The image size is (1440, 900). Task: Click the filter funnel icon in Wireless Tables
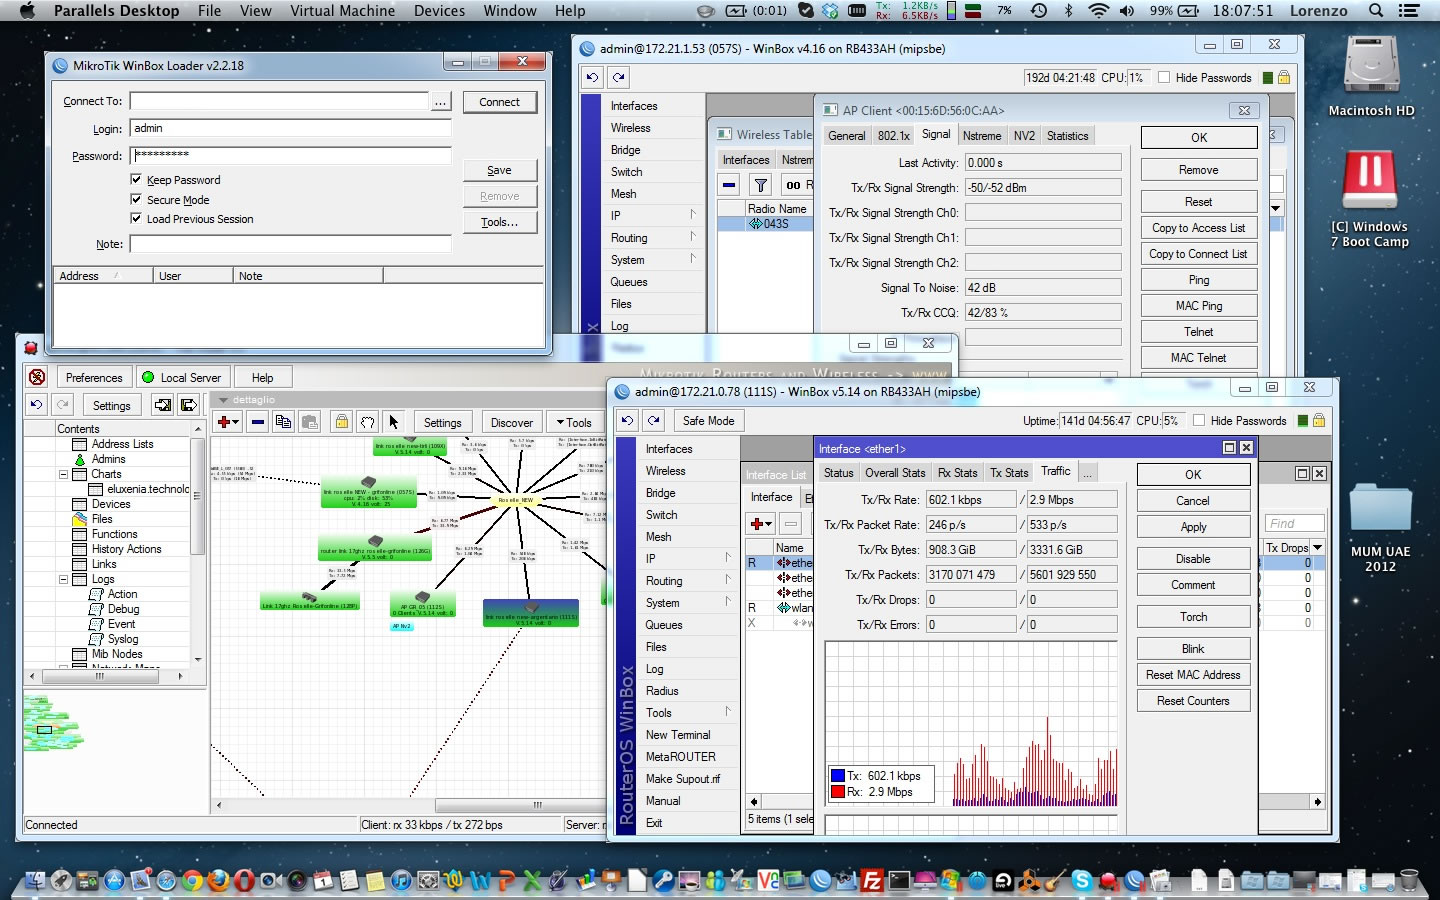[761, 185]
